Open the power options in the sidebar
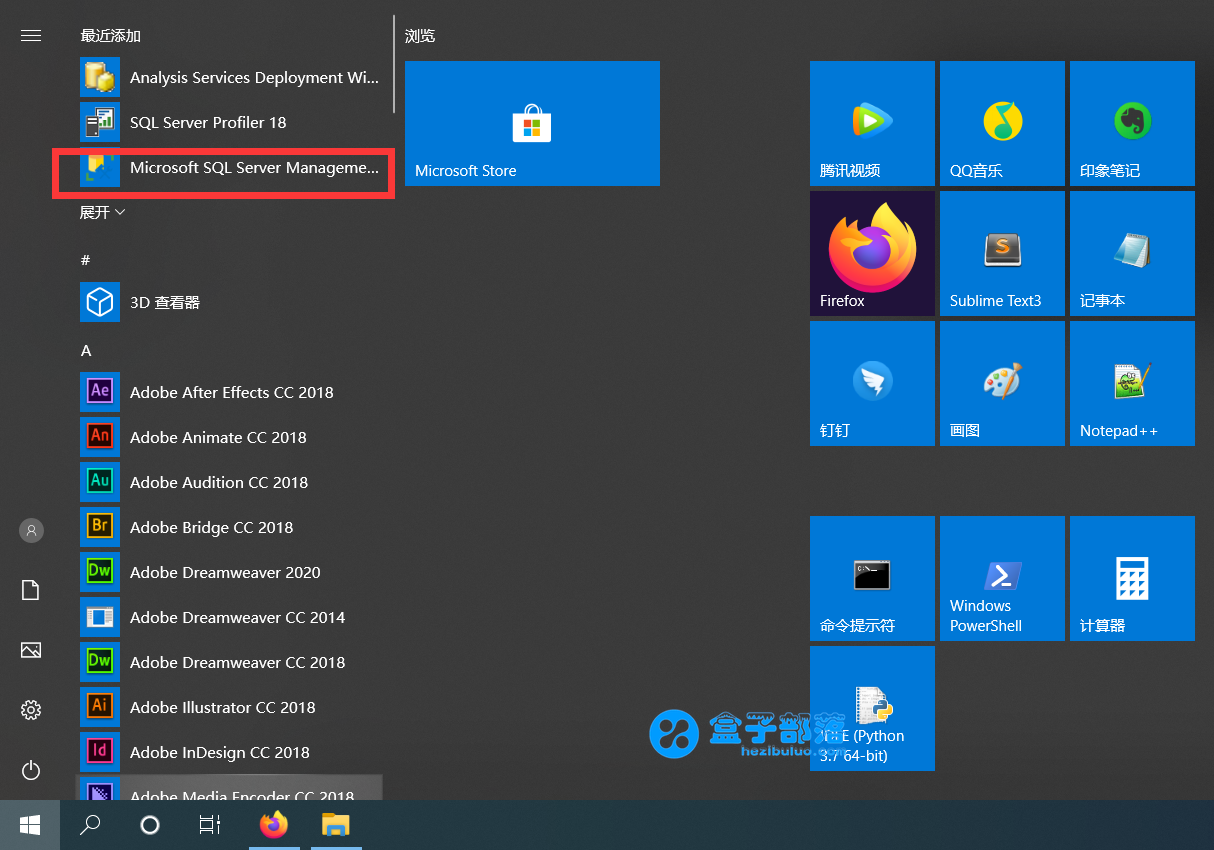1214x850 pixels. tap(30, 770)
